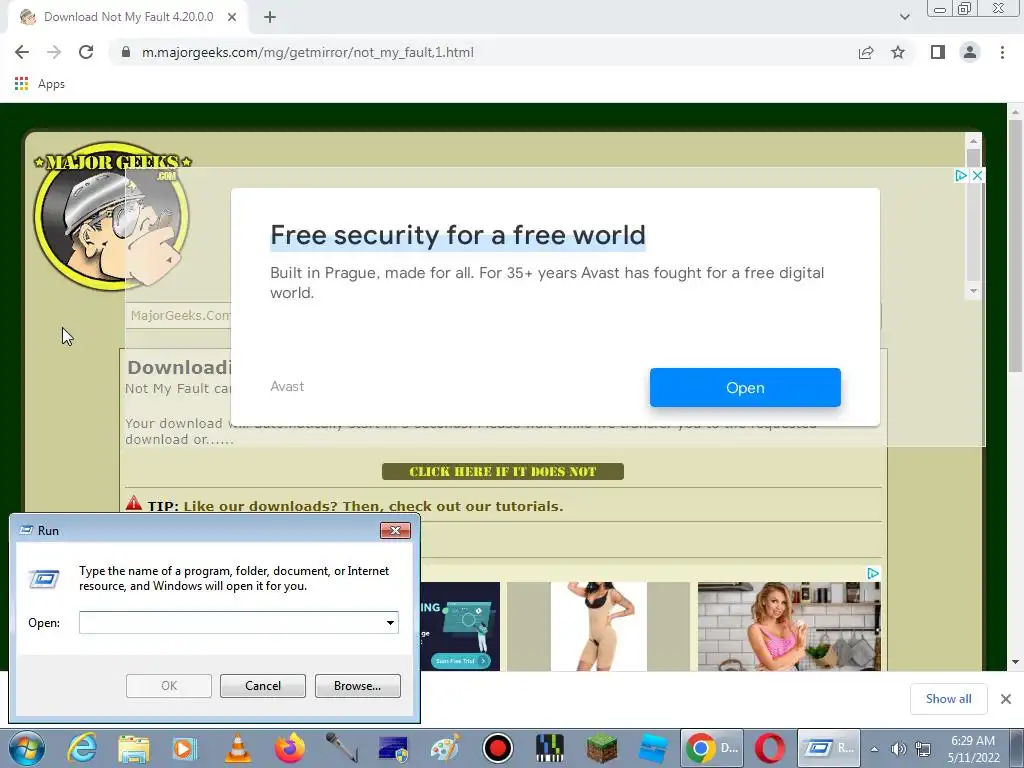The width and height of the screenshot is (1024, 768).
Task: Close the Run dialog with red X
Action: click(395, 530)
